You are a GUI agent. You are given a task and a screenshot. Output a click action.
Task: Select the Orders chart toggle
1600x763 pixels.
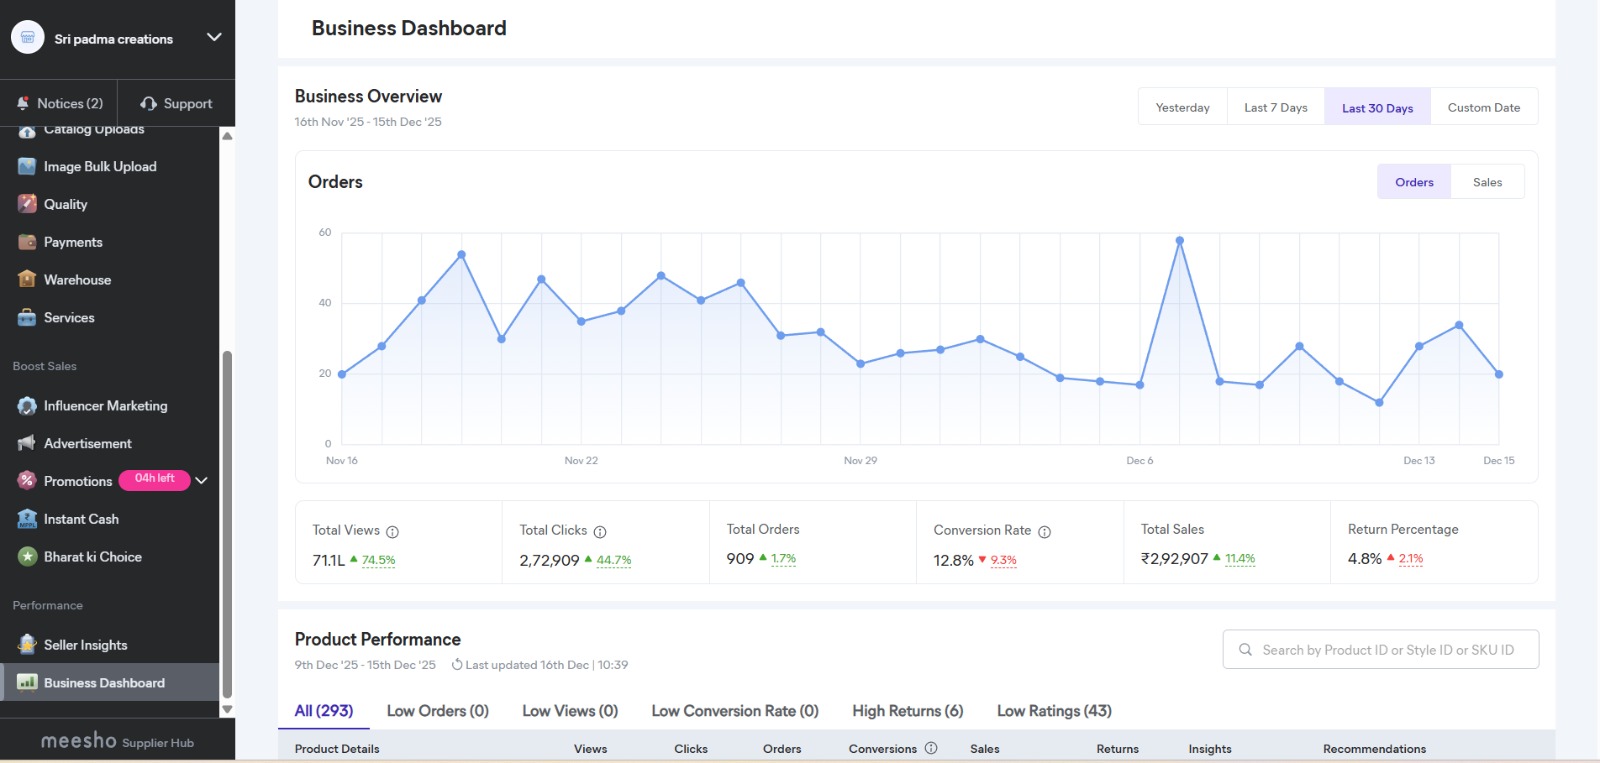(x=1414, y=182)
